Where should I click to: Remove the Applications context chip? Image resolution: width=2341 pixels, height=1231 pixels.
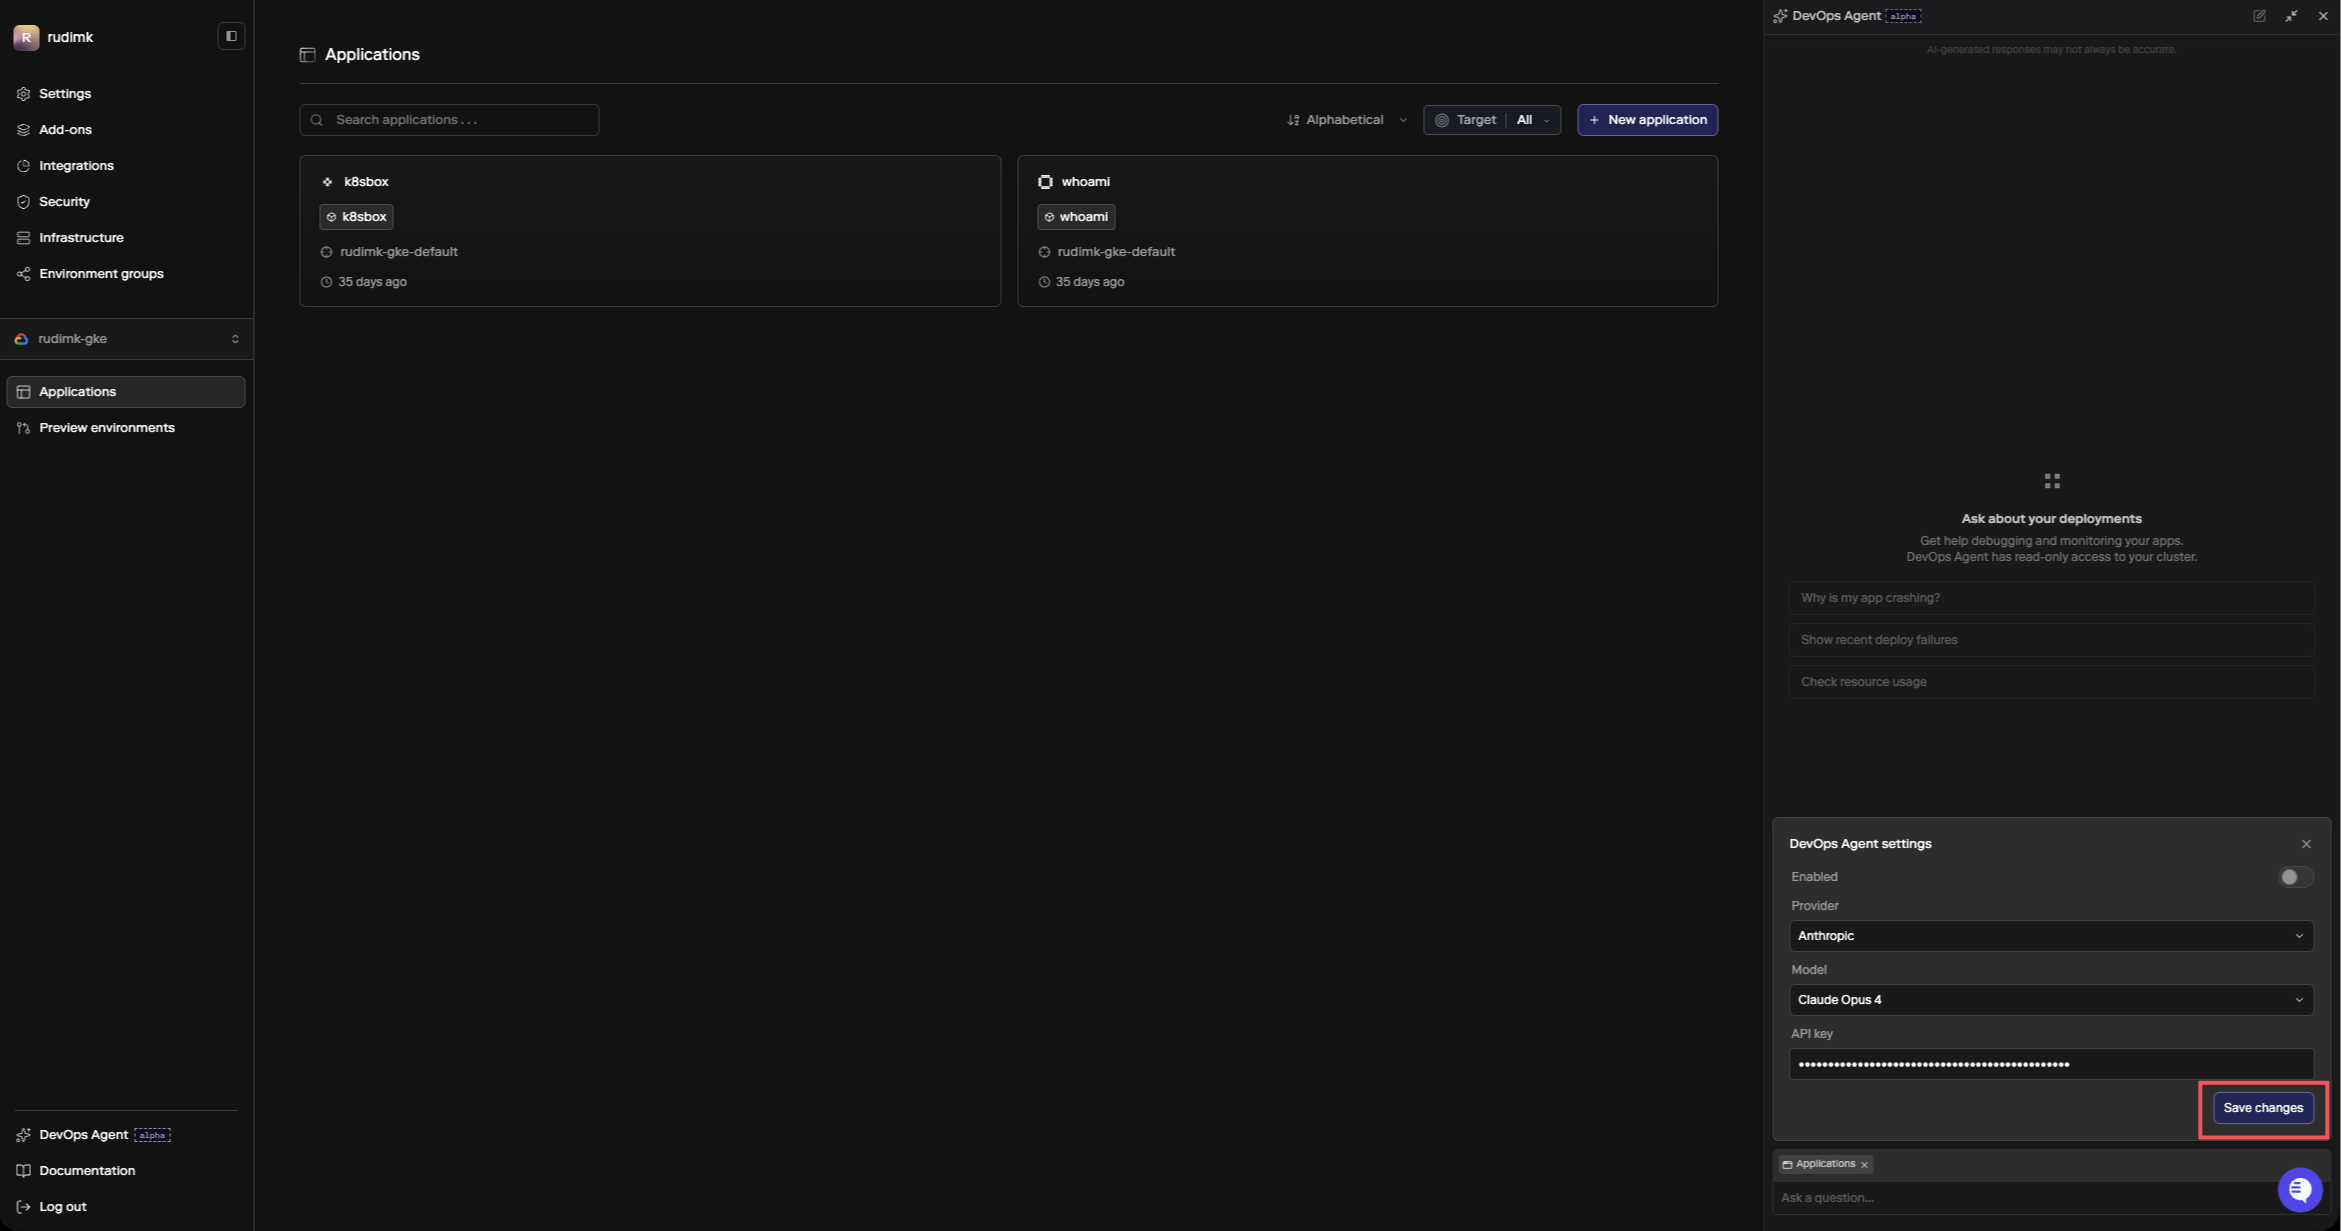click(1864, 1165)
